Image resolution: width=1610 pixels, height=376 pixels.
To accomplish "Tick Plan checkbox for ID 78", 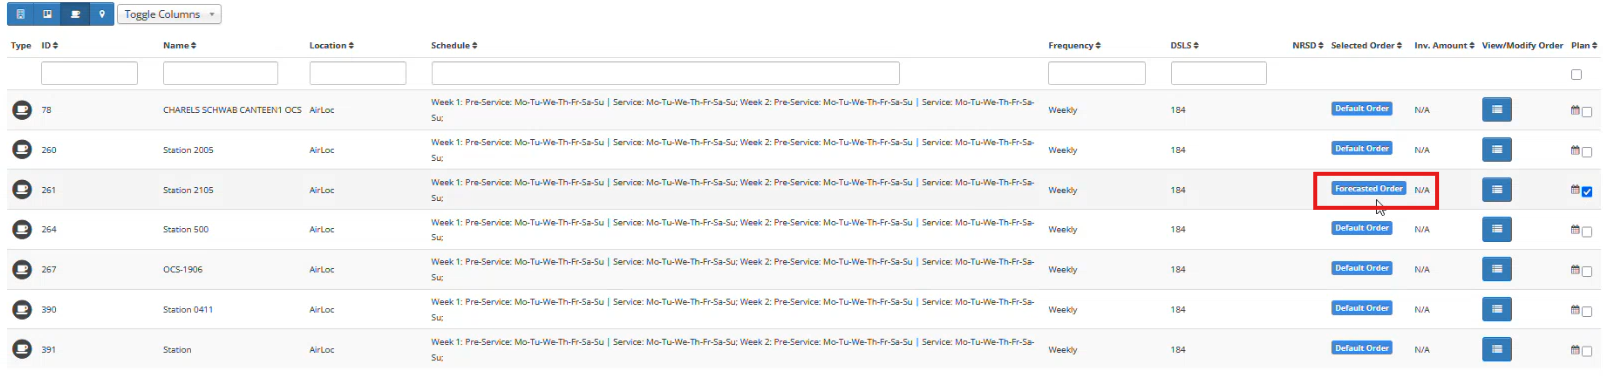I will 1587,112.
